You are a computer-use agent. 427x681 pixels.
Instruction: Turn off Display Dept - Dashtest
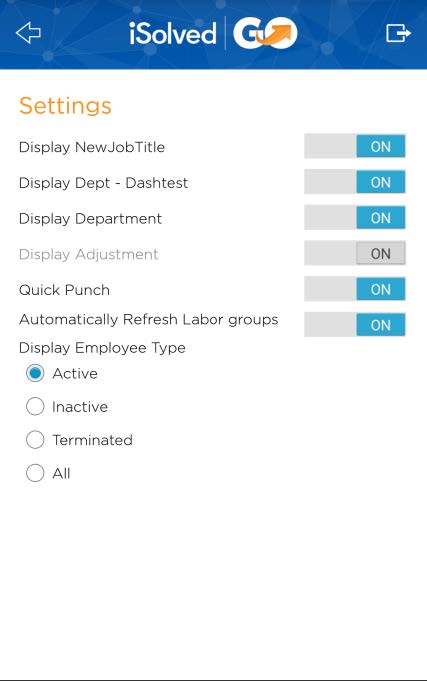click(354, 182)
